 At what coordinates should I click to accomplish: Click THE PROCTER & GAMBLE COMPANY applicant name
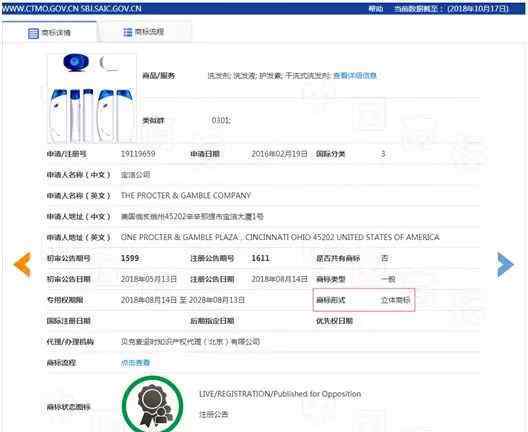pyautogui.click(x=186, y=196)
